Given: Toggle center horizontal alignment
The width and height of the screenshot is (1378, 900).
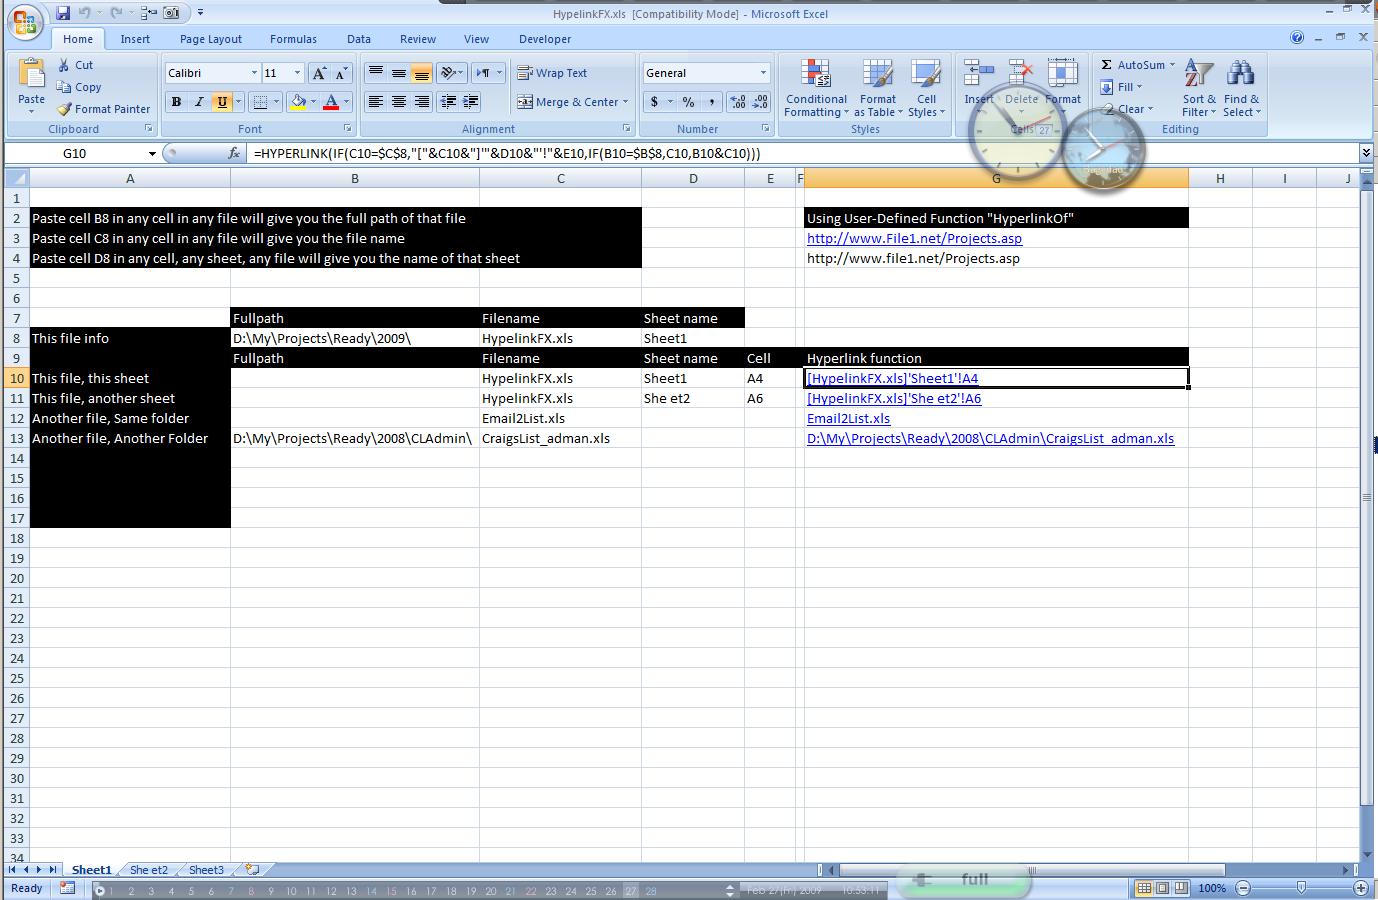Looking at the screenshot, I should pyautogui.click(x=398, y=102).
